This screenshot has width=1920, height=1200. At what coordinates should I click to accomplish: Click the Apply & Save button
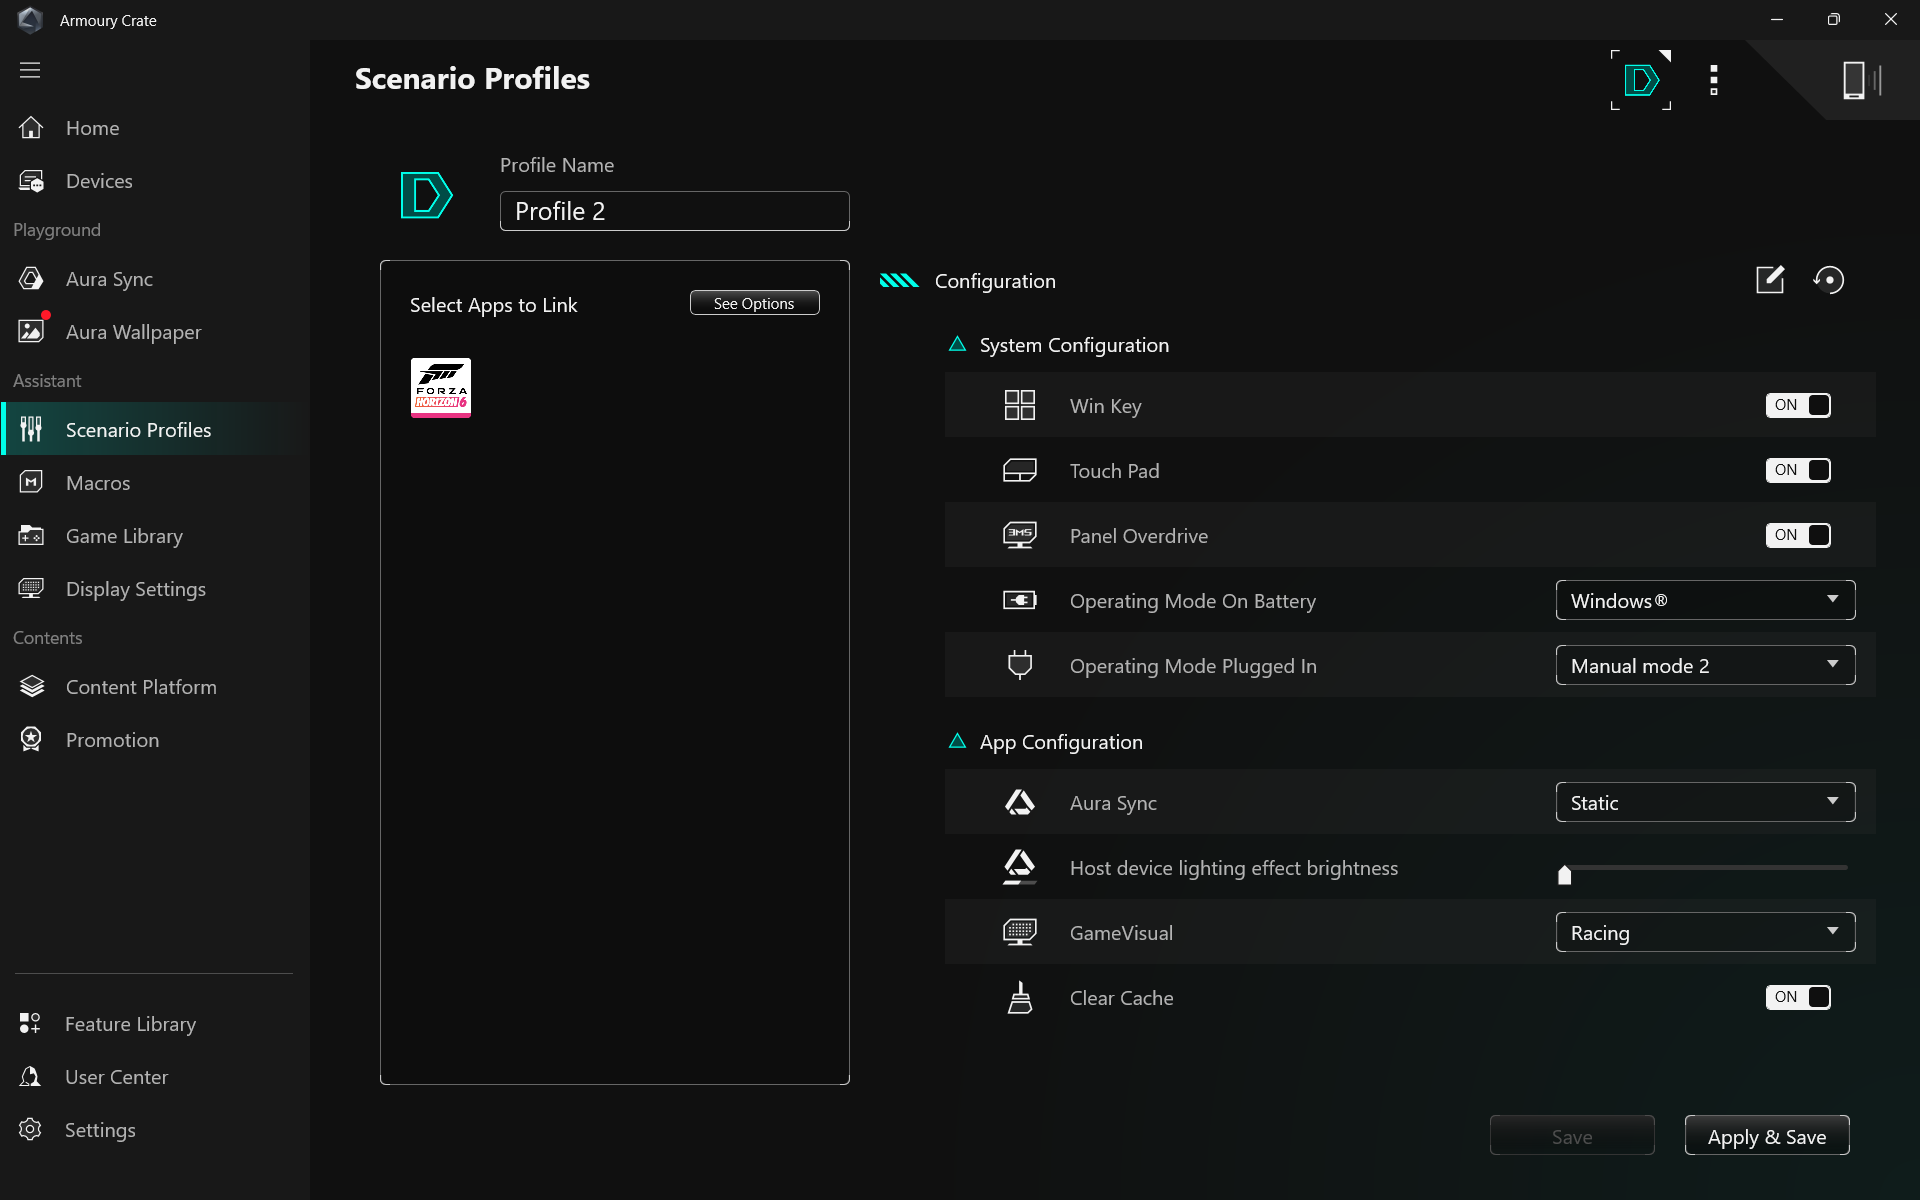1767,1136
